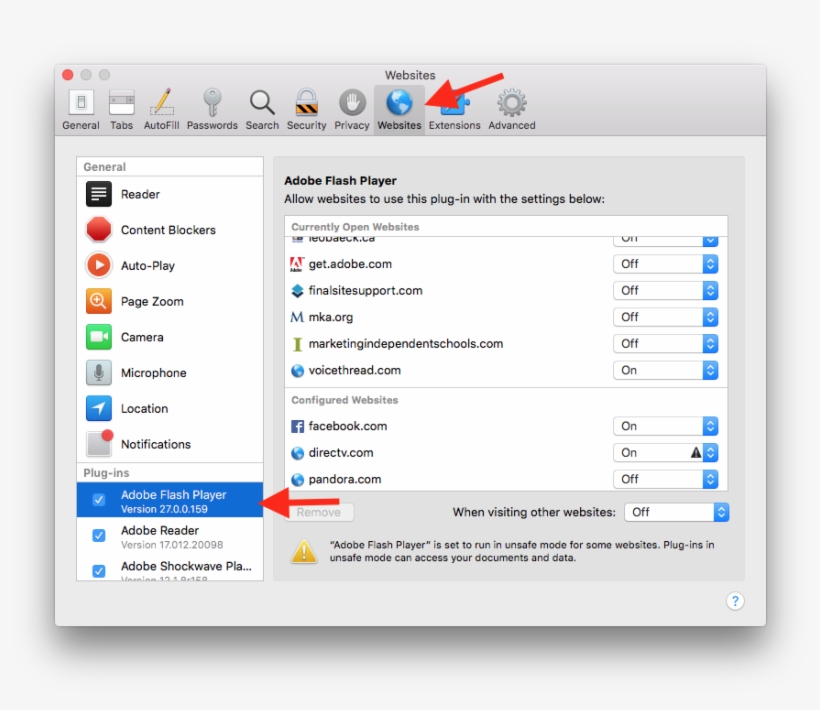This screenshot has height=710, width=820.
Task: Click the get.adobe.com Adobe favicon
Action: 297,264
